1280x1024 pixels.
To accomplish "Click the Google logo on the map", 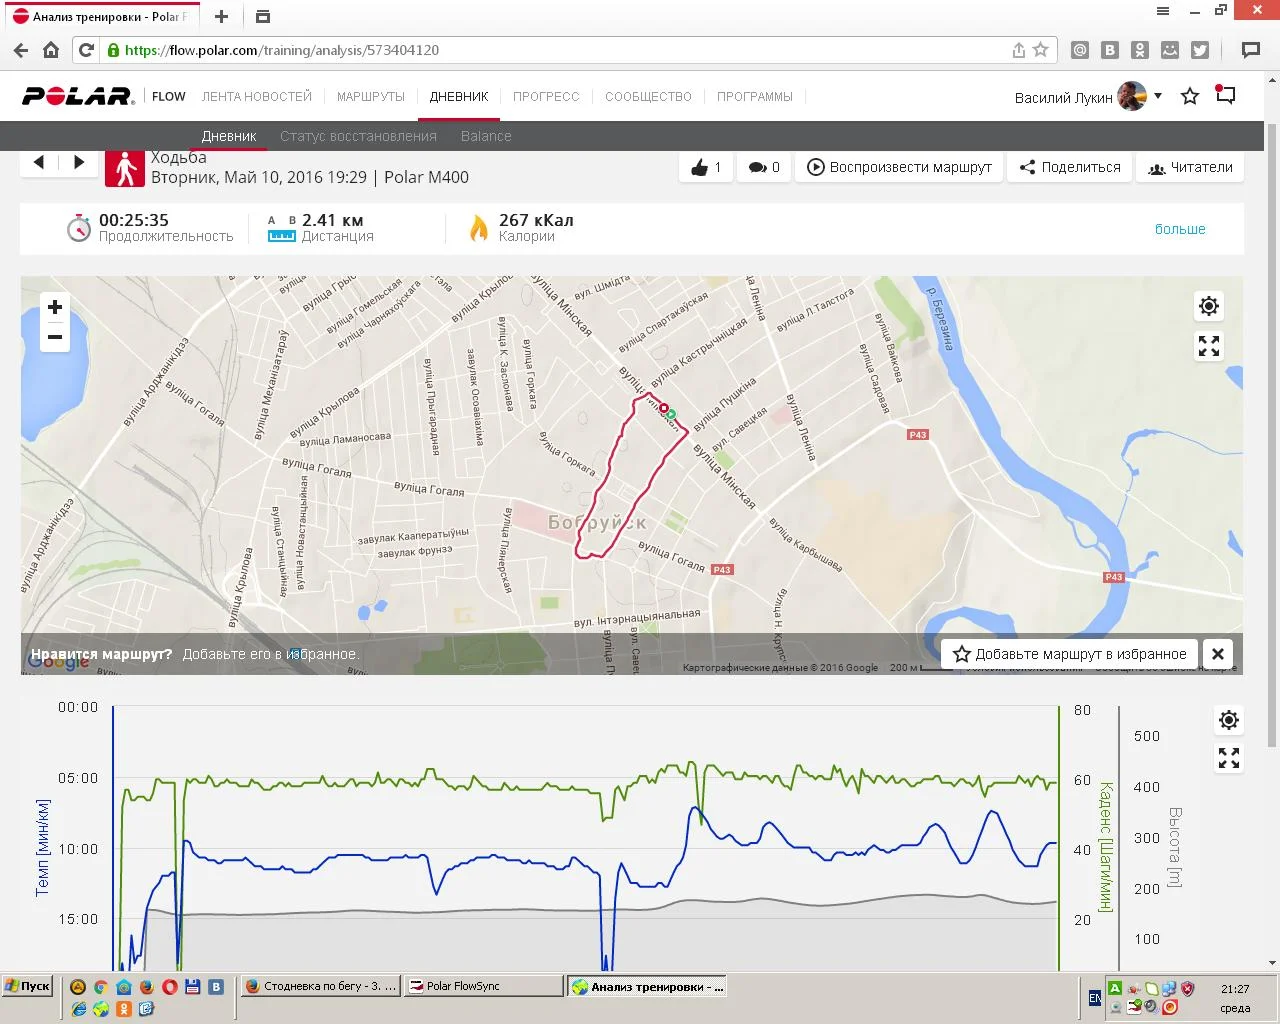I will [59, 661].
